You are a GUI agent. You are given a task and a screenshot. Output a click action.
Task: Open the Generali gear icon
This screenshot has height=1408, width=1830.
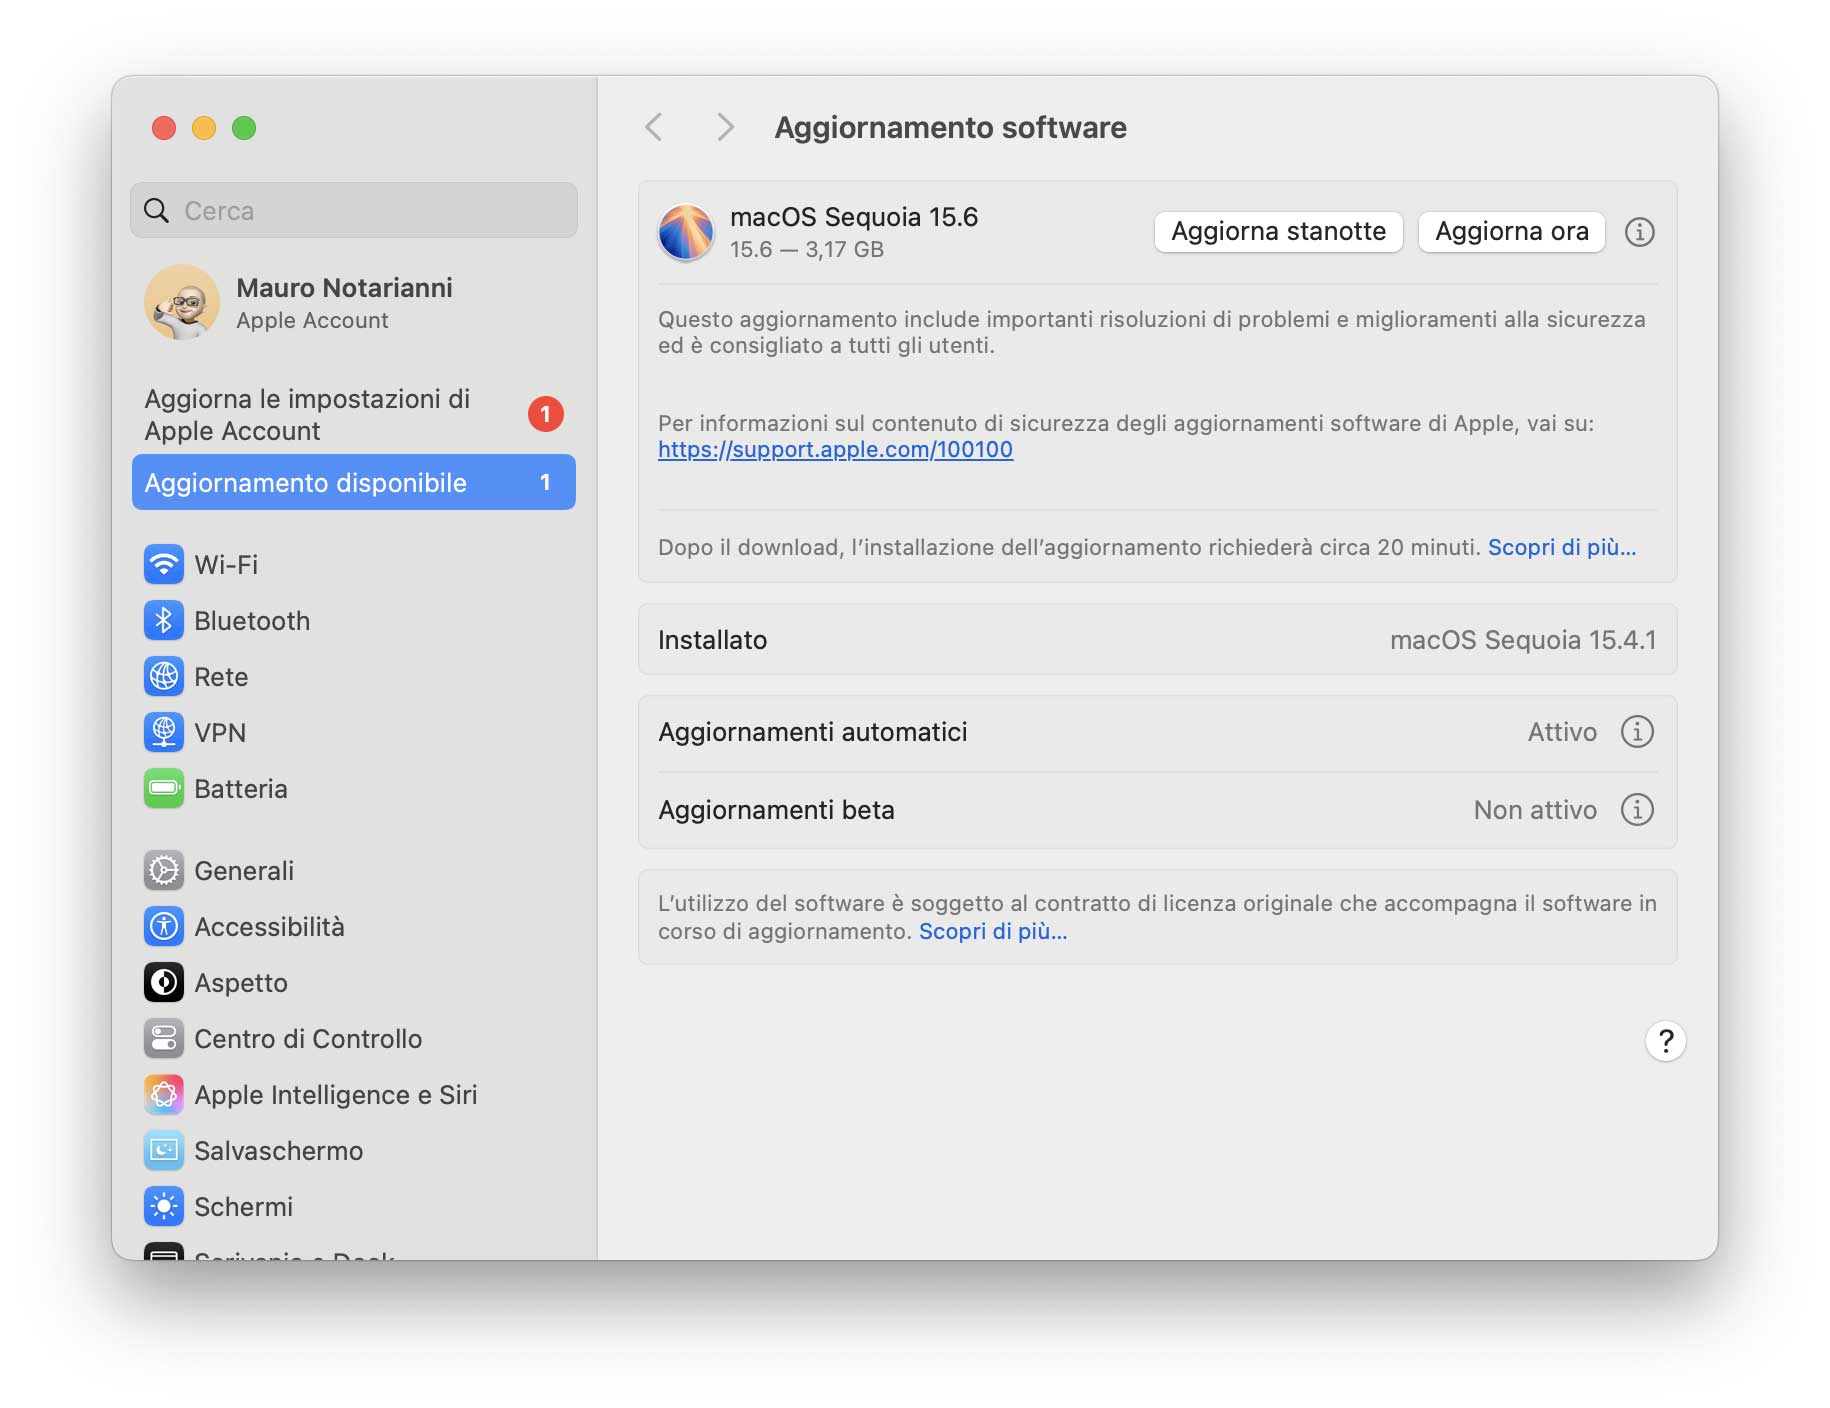pyautogui.click(x=164, y=871)
